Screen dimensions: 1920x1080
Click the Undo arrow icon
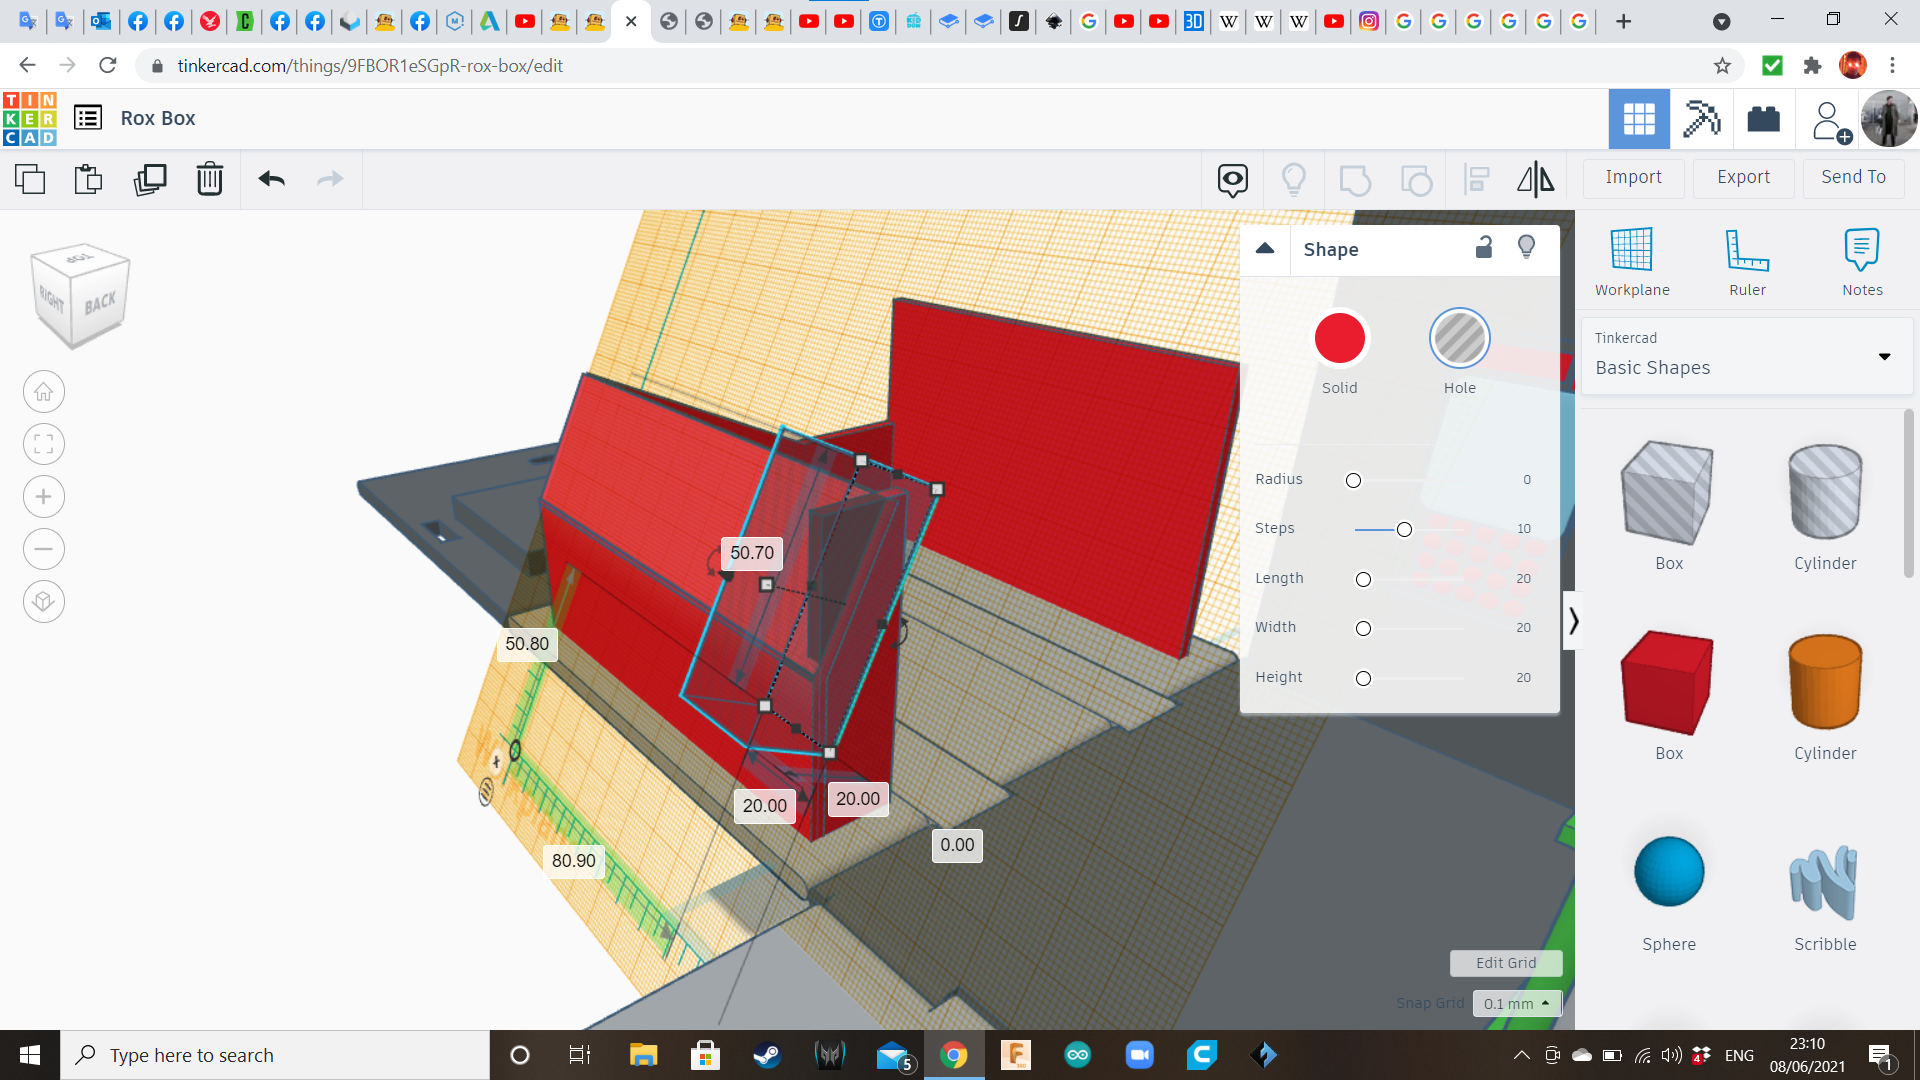pos(272,179)
